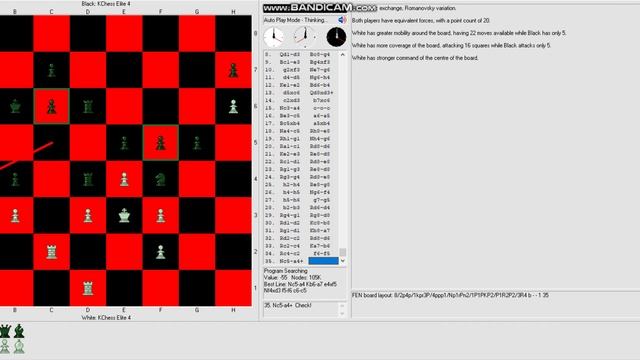Click the 'more coverage of the board' line
This screenshot has width=640, height=360.
pos(451,45)
